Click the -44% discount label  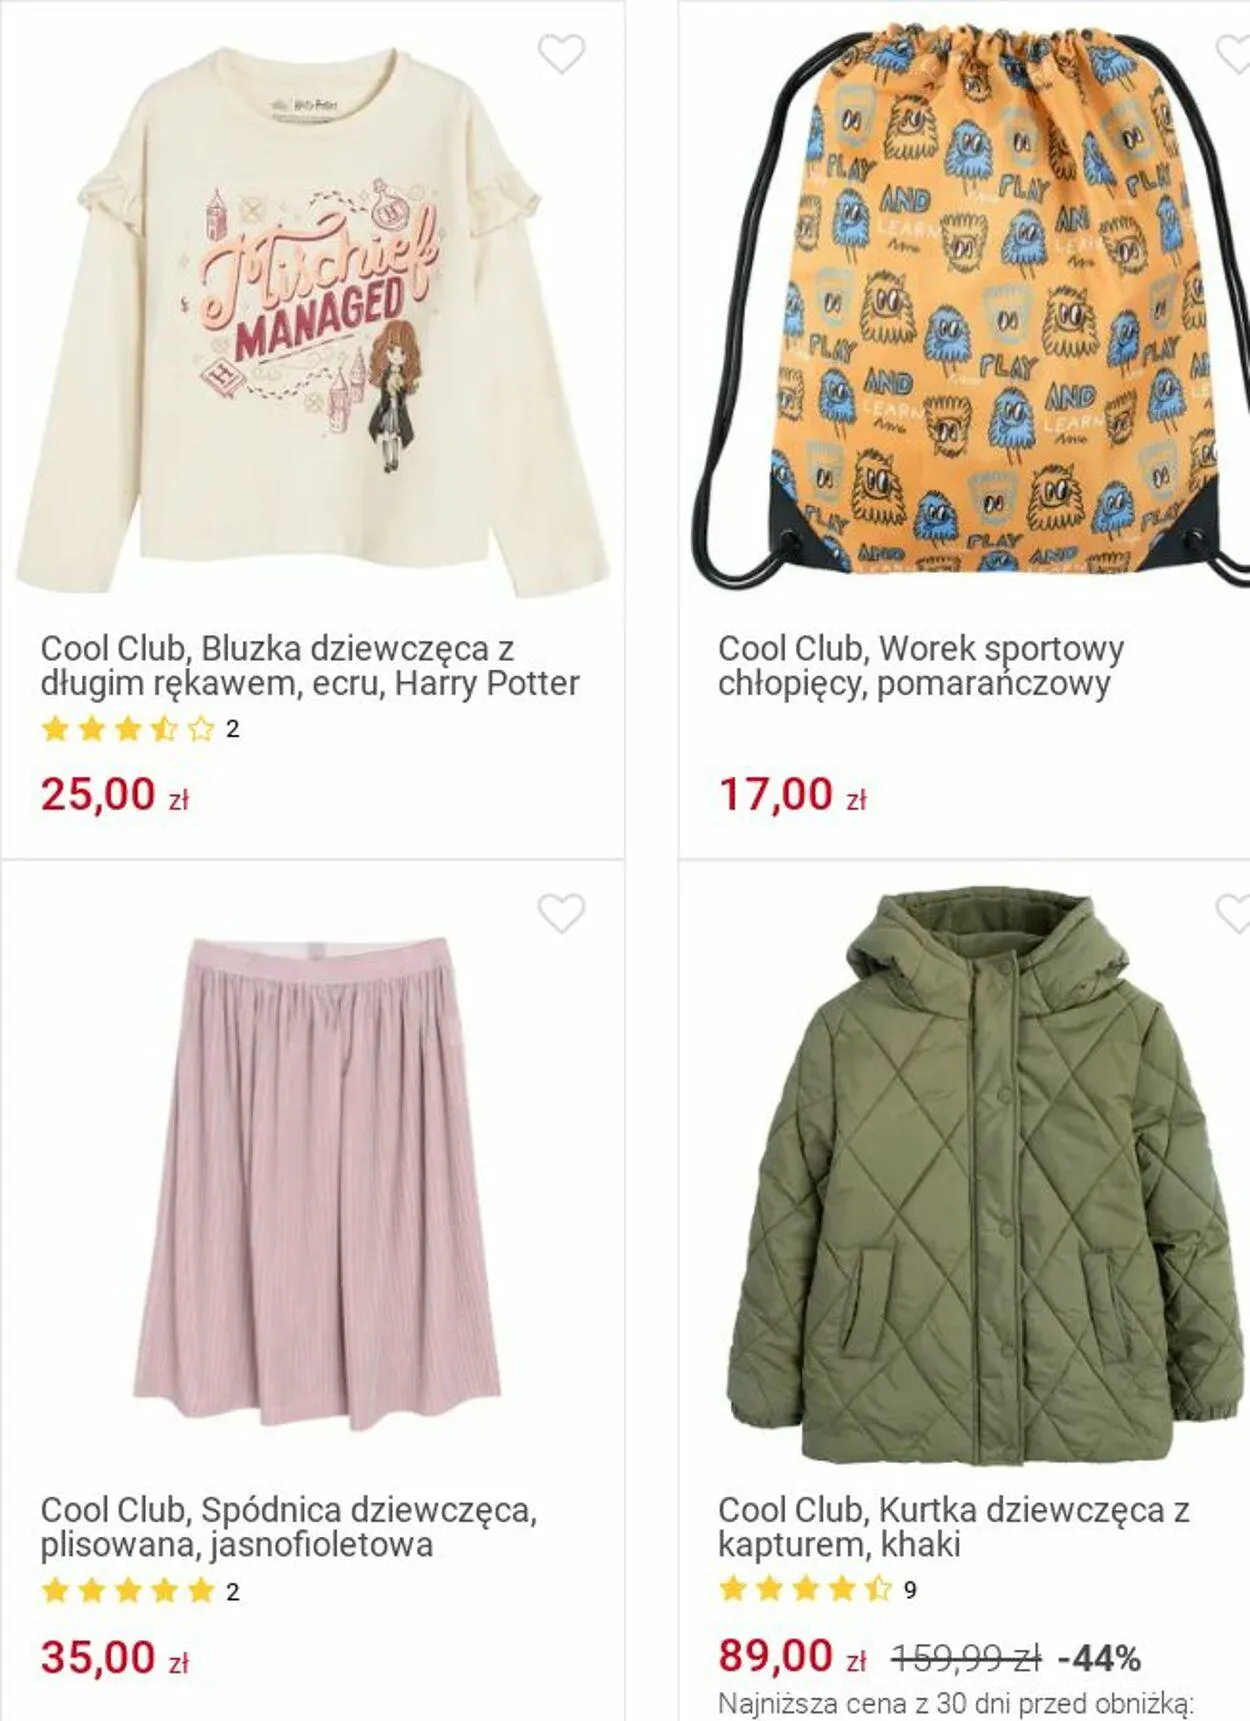coord(1099,1659)
